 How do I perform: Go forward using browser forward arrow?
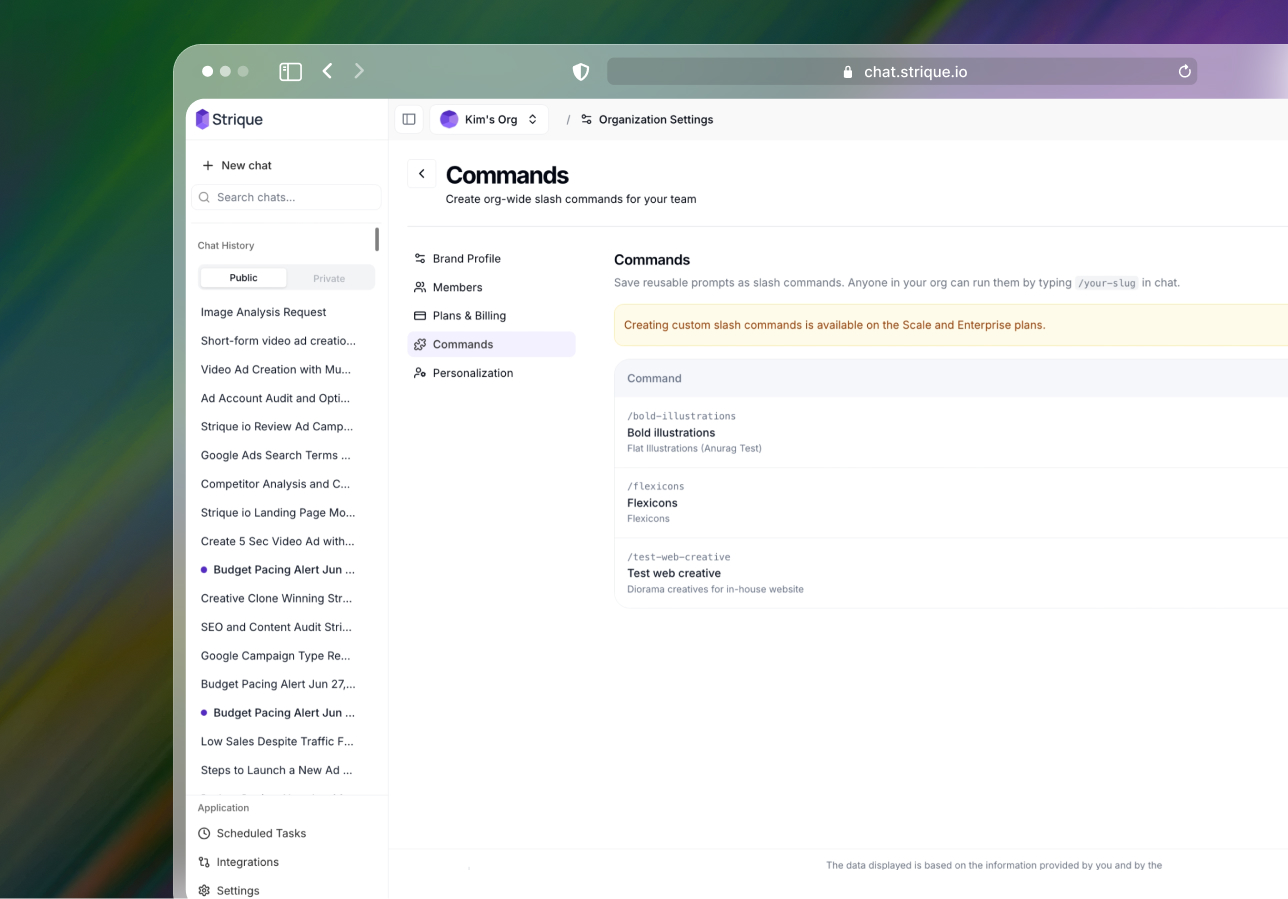pyautogui.click(x=359, y=71)
